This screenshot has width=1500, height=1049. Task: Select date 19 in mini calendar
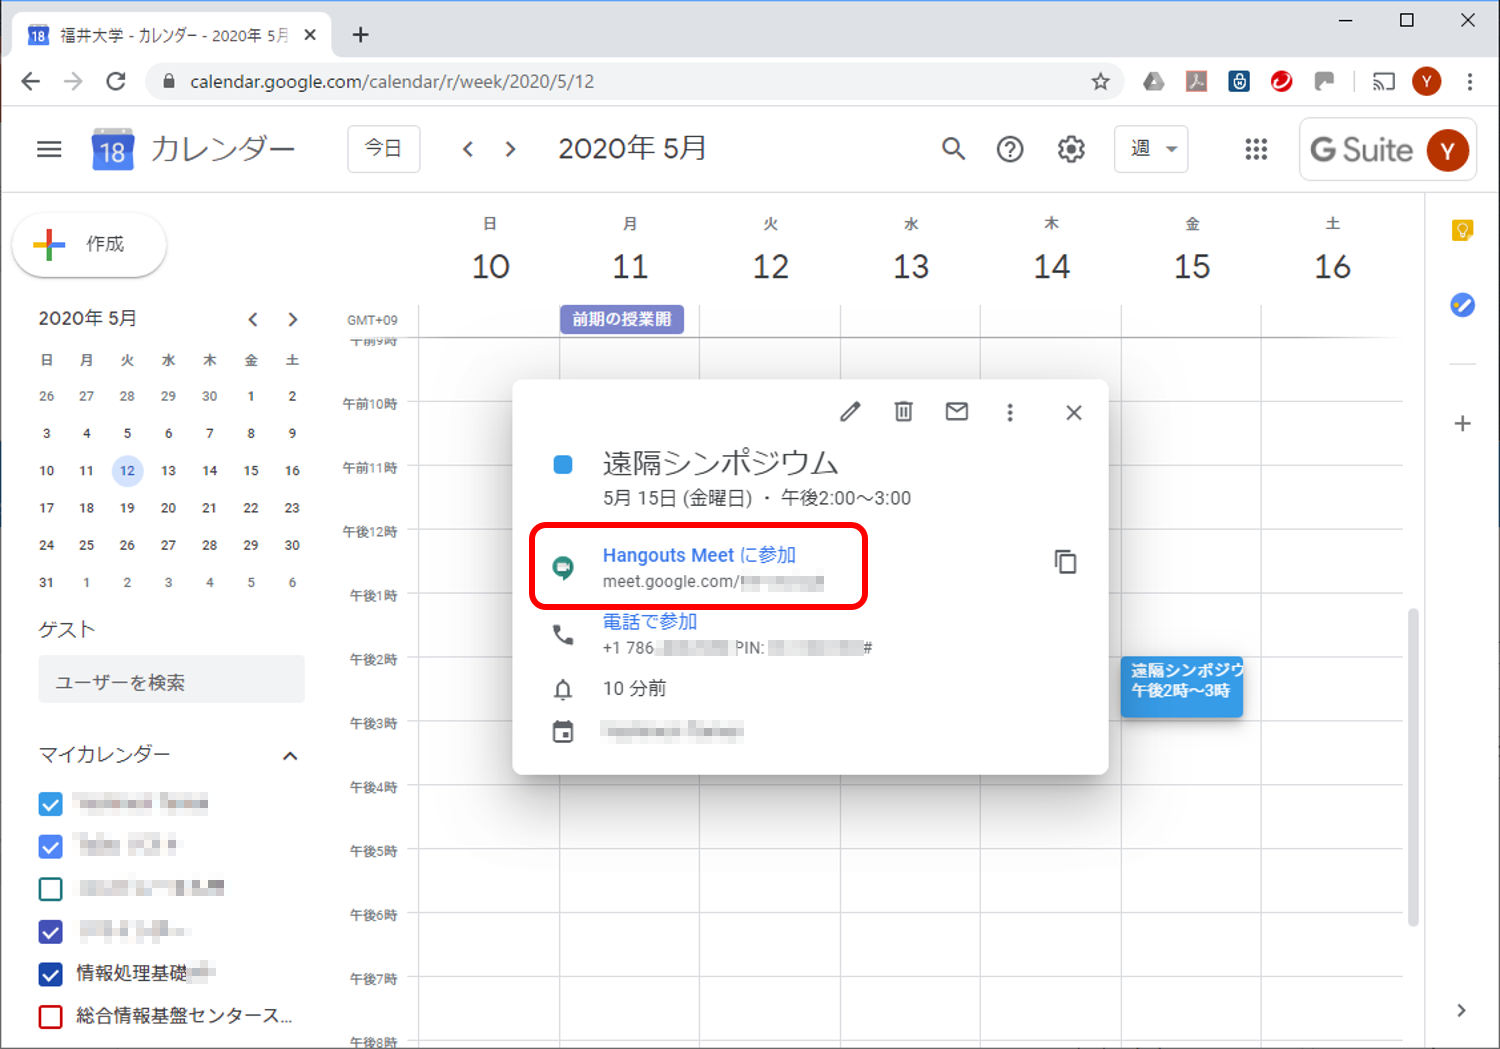click(127, 508)
